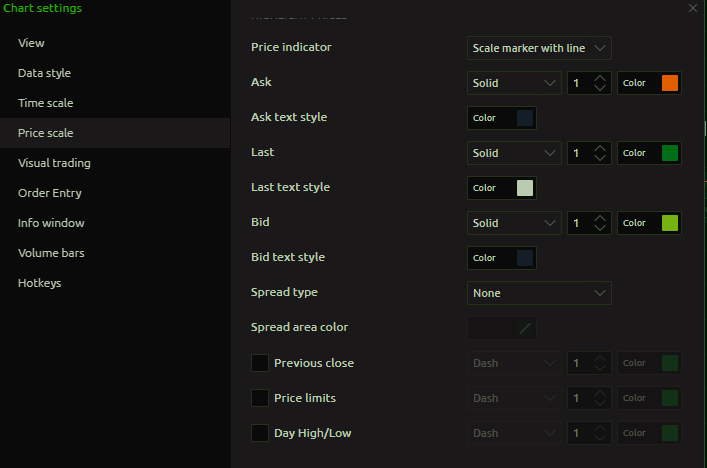Viewport: 707px width, 468px height.
Task: Edit the Bid text style color
Action: point(524,258)
